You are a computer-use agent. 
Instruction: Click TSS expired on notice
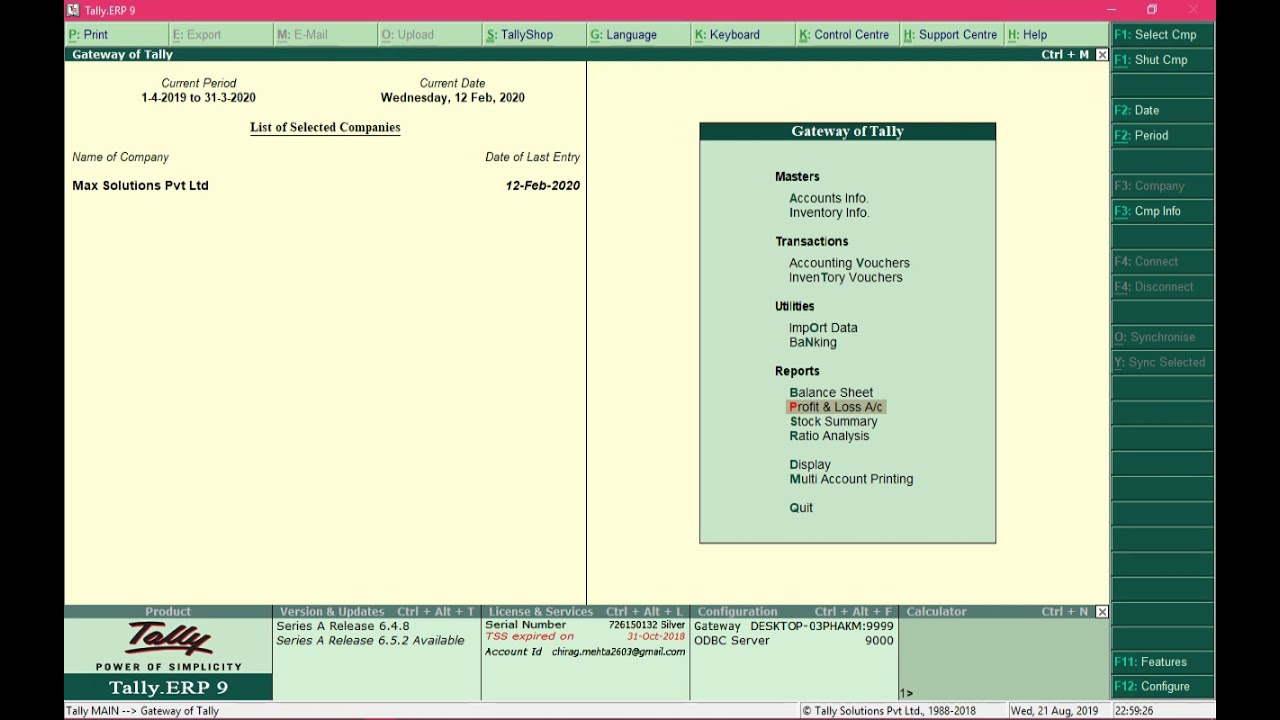(x=585, y=637)
